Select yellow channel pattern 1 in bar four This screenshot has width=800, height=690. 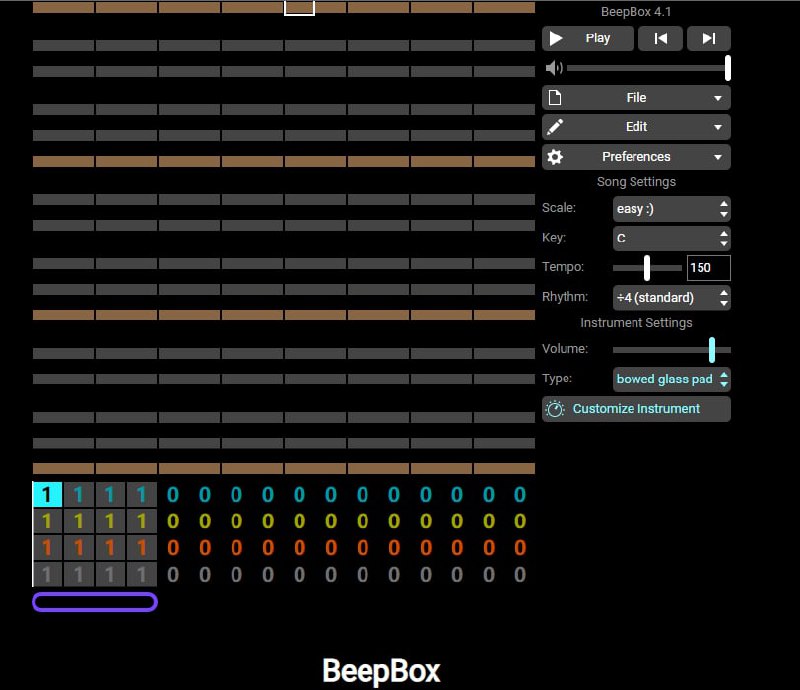(x=141, y=521)
